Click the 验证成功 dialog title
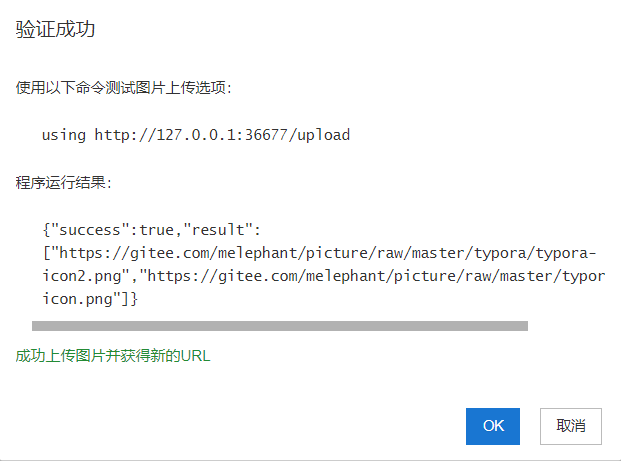 pyautogui.click(x=55, y=29)
